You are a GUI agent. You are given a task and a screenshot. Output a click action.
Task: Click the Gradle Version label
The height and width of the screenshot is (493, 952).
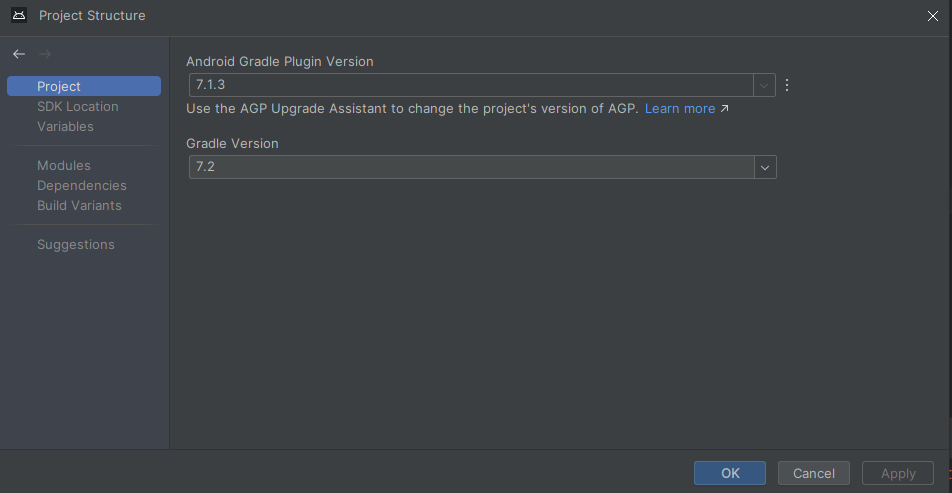coord(232,143)
